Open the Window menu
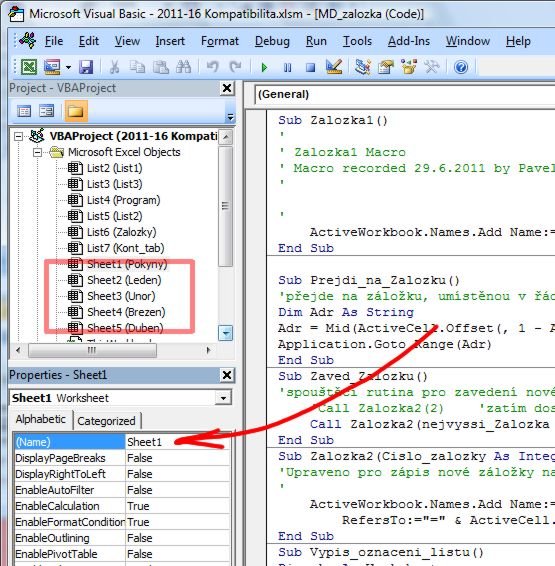The width and height of the screenshot is (555, 566). (x=468, y=41)
